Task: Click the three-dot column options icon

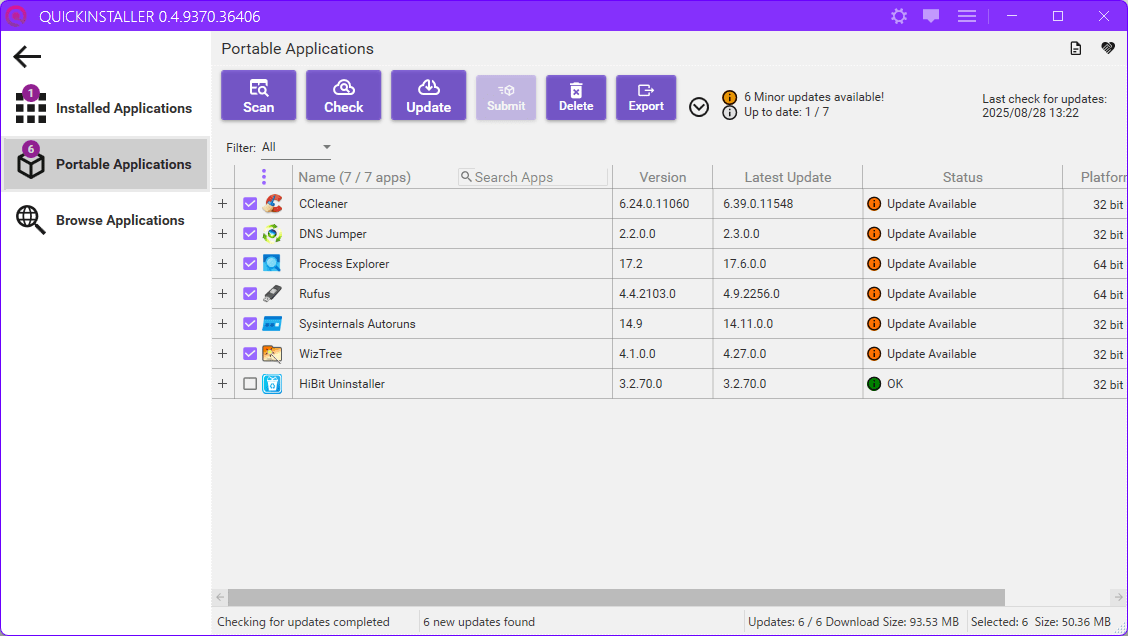Action: [x=264, y=177]
